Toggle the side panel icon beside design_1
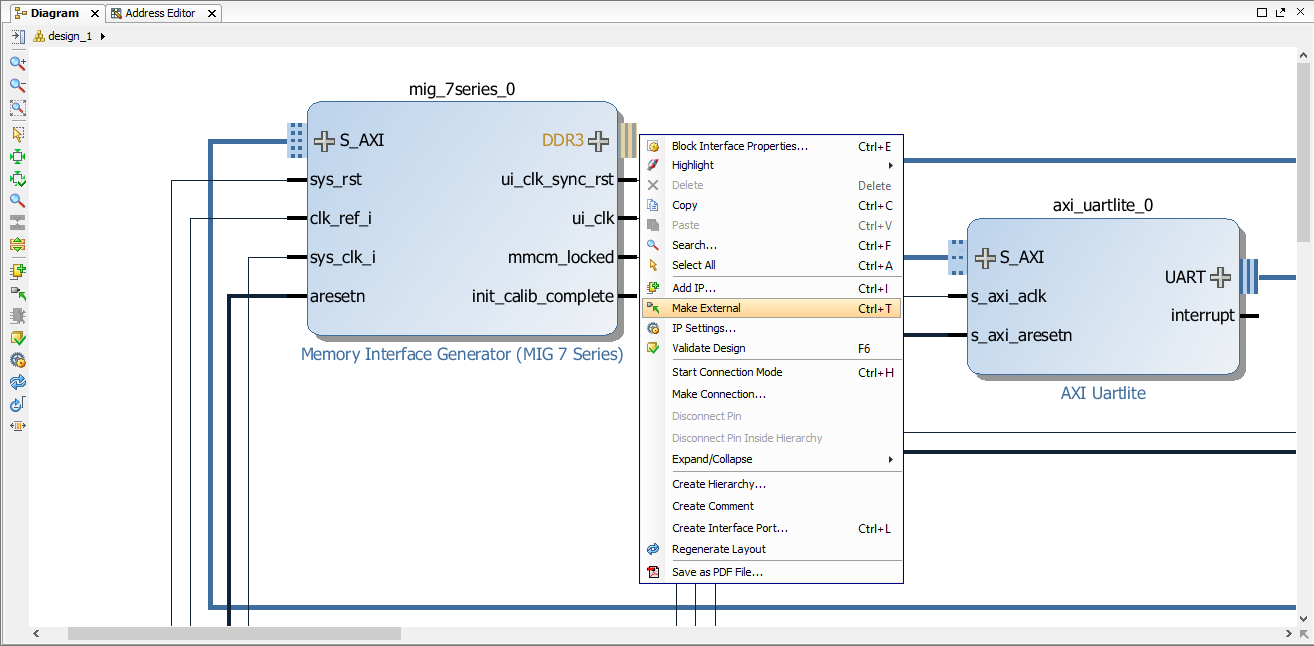This screenshot has height=646, width=1314. [x=18, y=36]
